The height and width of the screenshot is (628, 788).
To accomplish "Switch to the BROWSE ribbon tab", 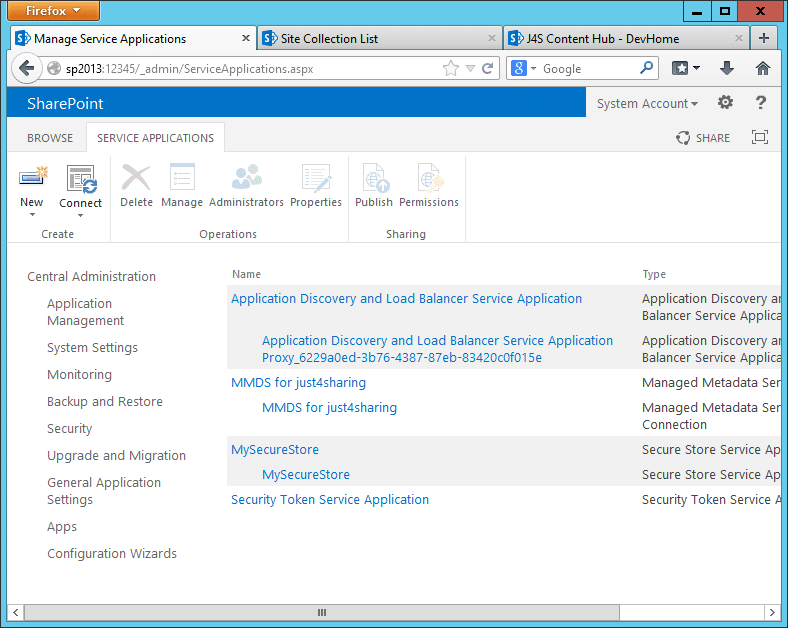I will coord(50,138).
